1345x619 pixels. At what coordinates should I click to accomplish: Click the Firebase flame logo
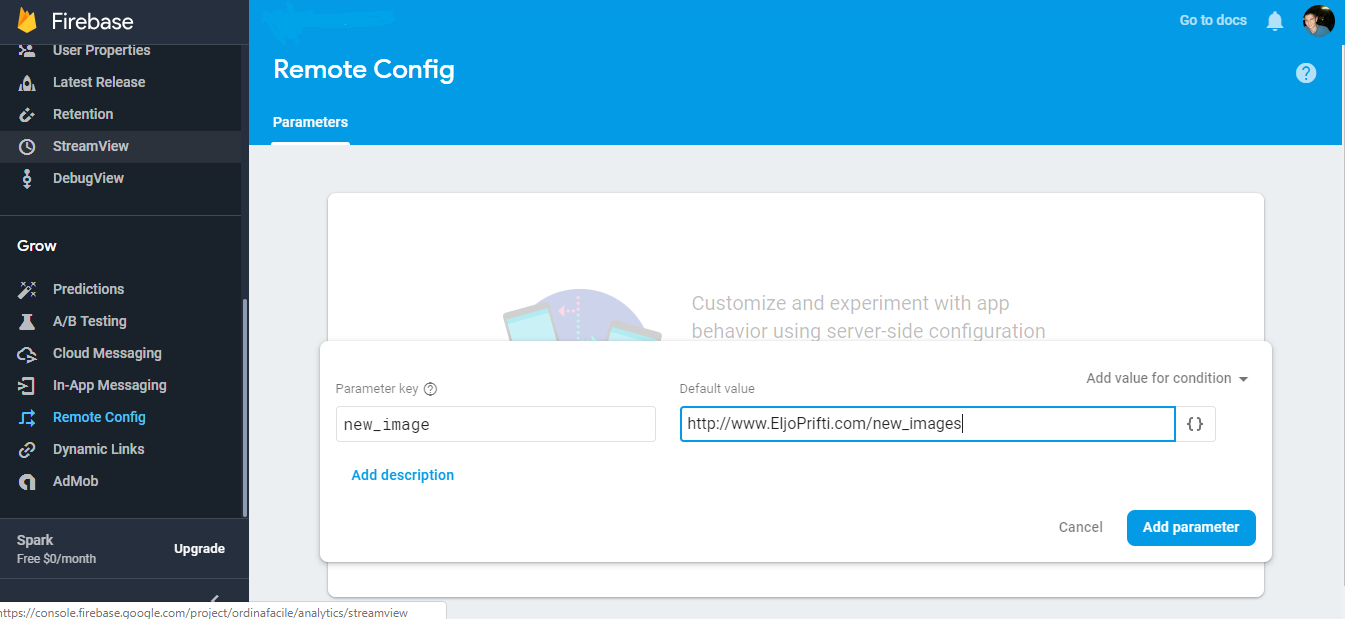(27, 20)
